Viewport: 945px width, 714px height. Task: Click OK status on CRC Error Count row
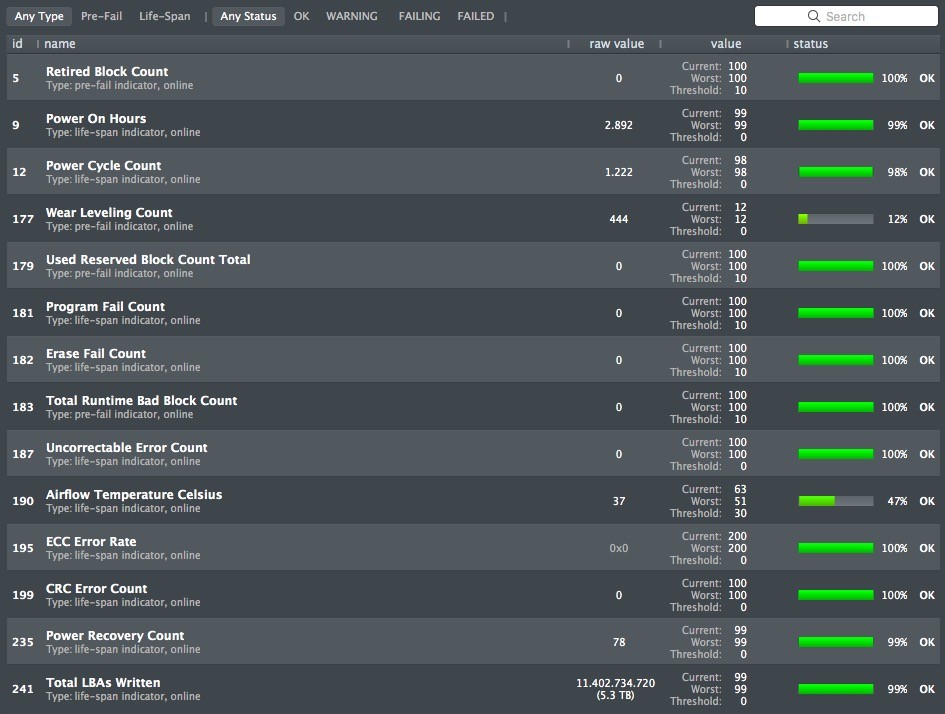coord(927,595)
